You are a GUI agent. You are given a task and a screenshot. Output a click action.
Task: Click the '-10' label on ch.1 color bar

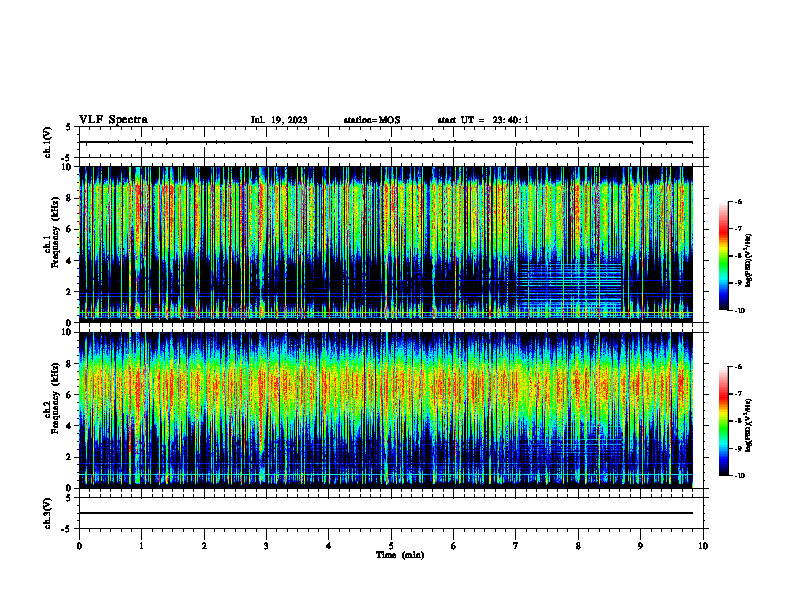tap(739, 311)
